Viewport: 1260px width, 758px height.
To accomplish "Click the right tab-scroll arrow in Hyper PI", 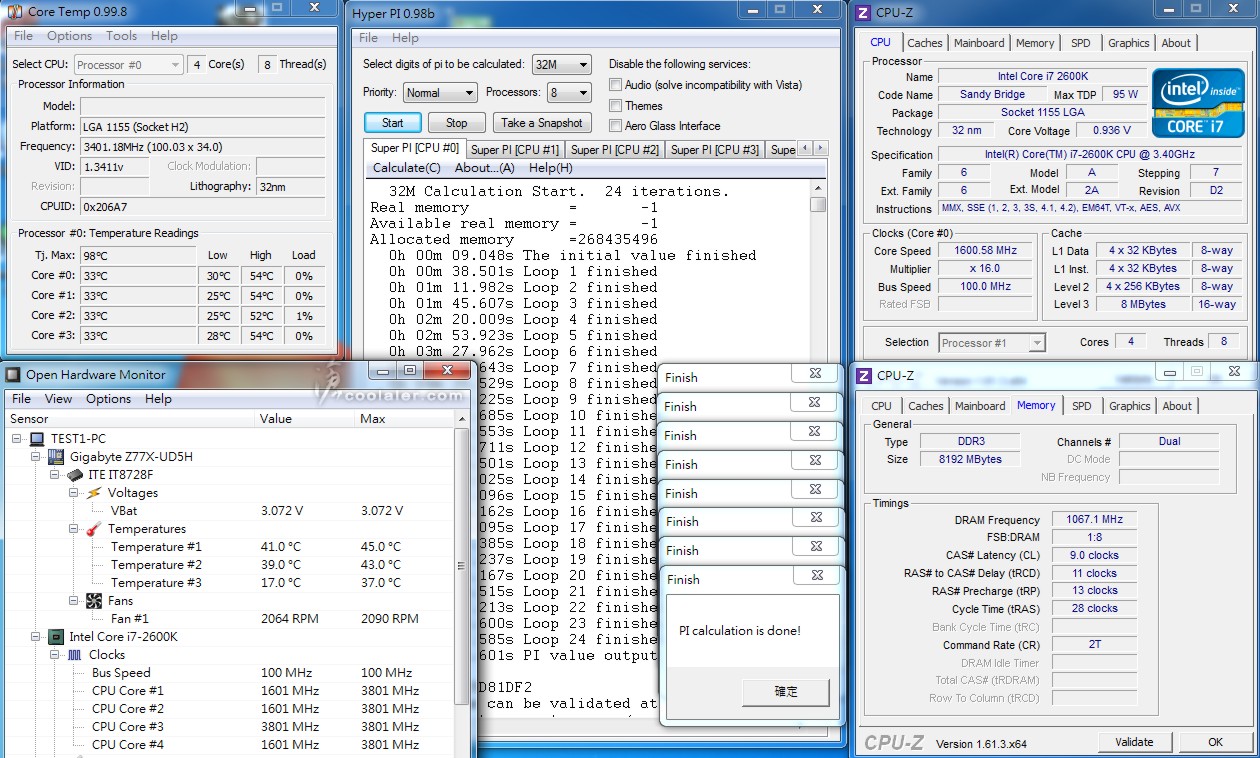I will click(x=820, y=149).
